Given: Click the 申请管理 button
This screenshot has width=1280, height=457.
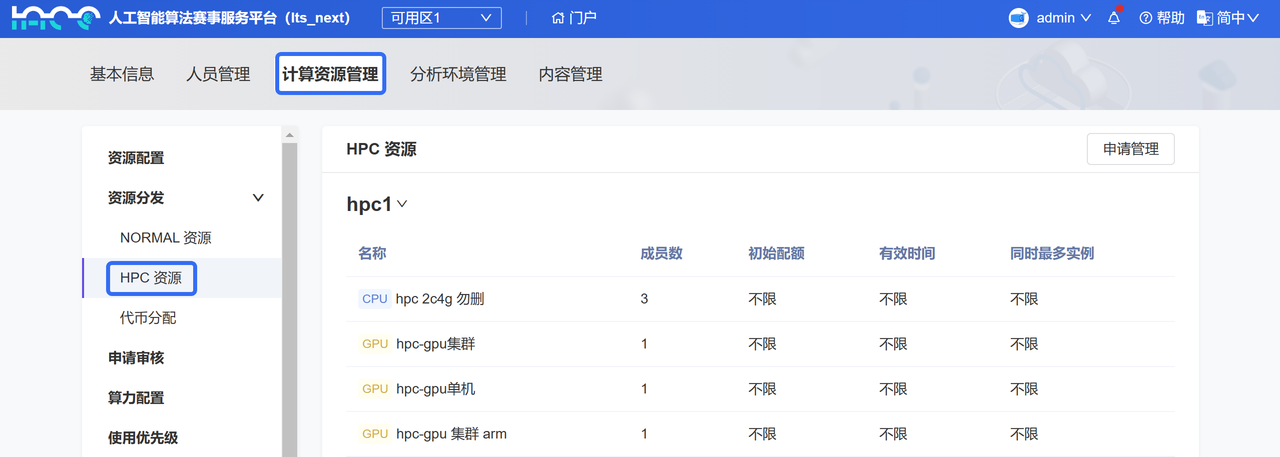Looking at the screenshot, I should coord(1130,149).
